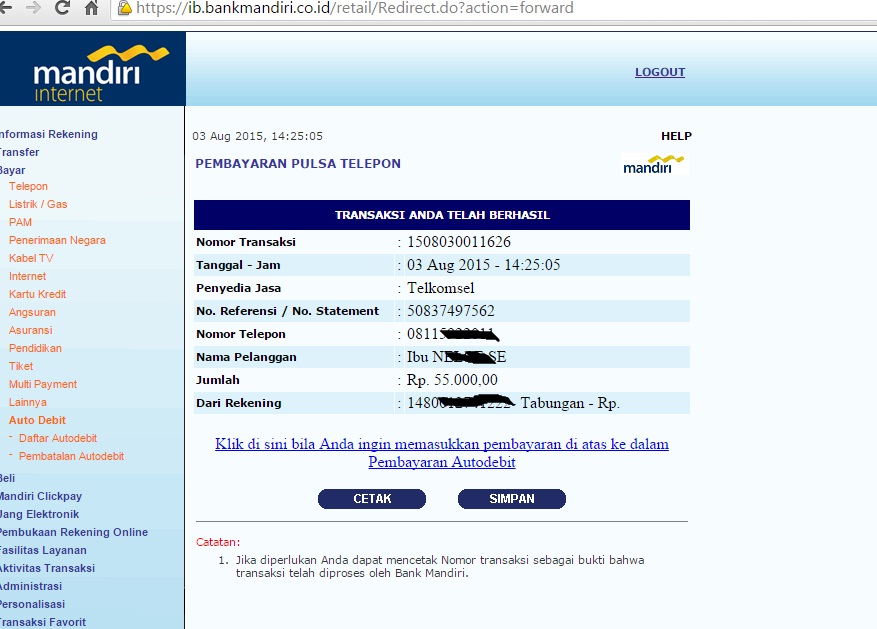Select the Asuransi payment option

point(30,330)
